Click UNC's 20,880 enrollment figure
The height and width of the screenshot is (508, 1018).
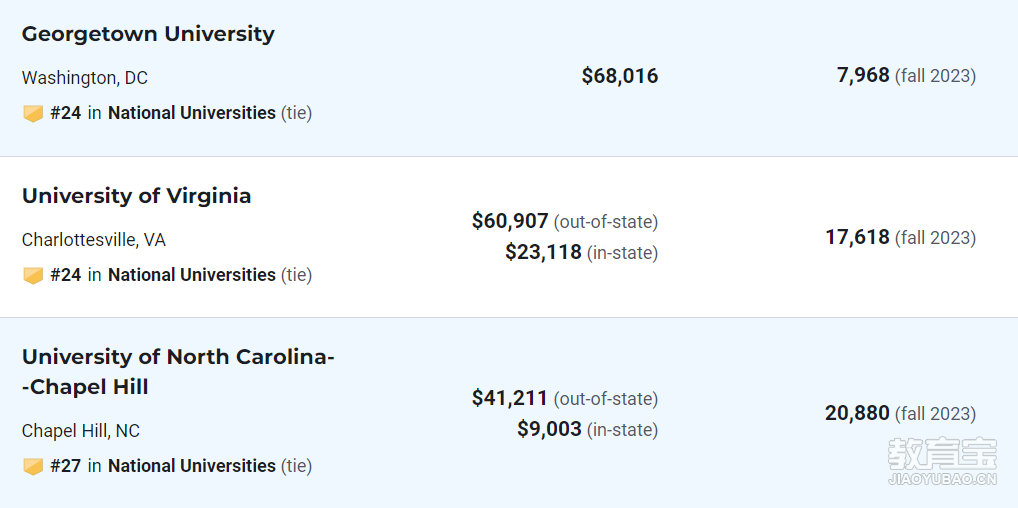[x=858, y=413]
